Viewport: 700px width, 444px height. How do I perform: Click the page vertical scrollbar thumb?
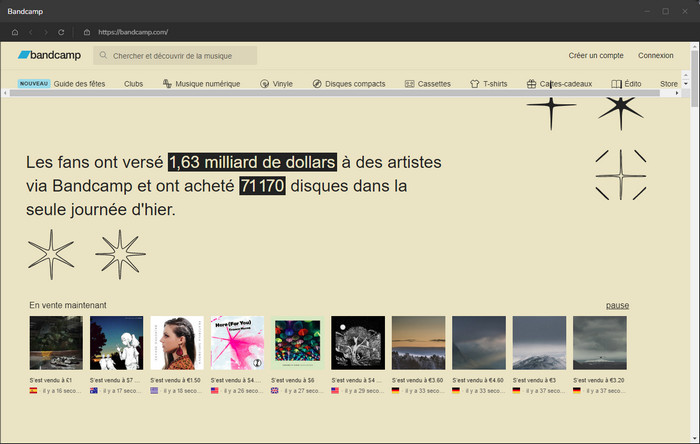[x=694, y=79]
